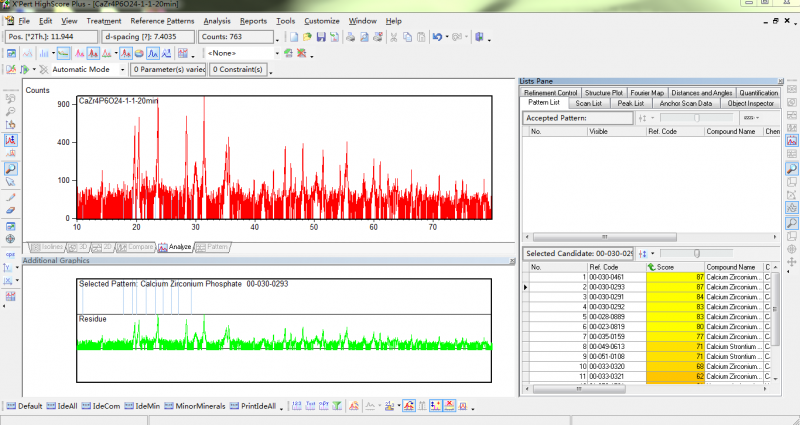
Task: Click the Save icon in the toolbar
Action: (x=323, y=37)
